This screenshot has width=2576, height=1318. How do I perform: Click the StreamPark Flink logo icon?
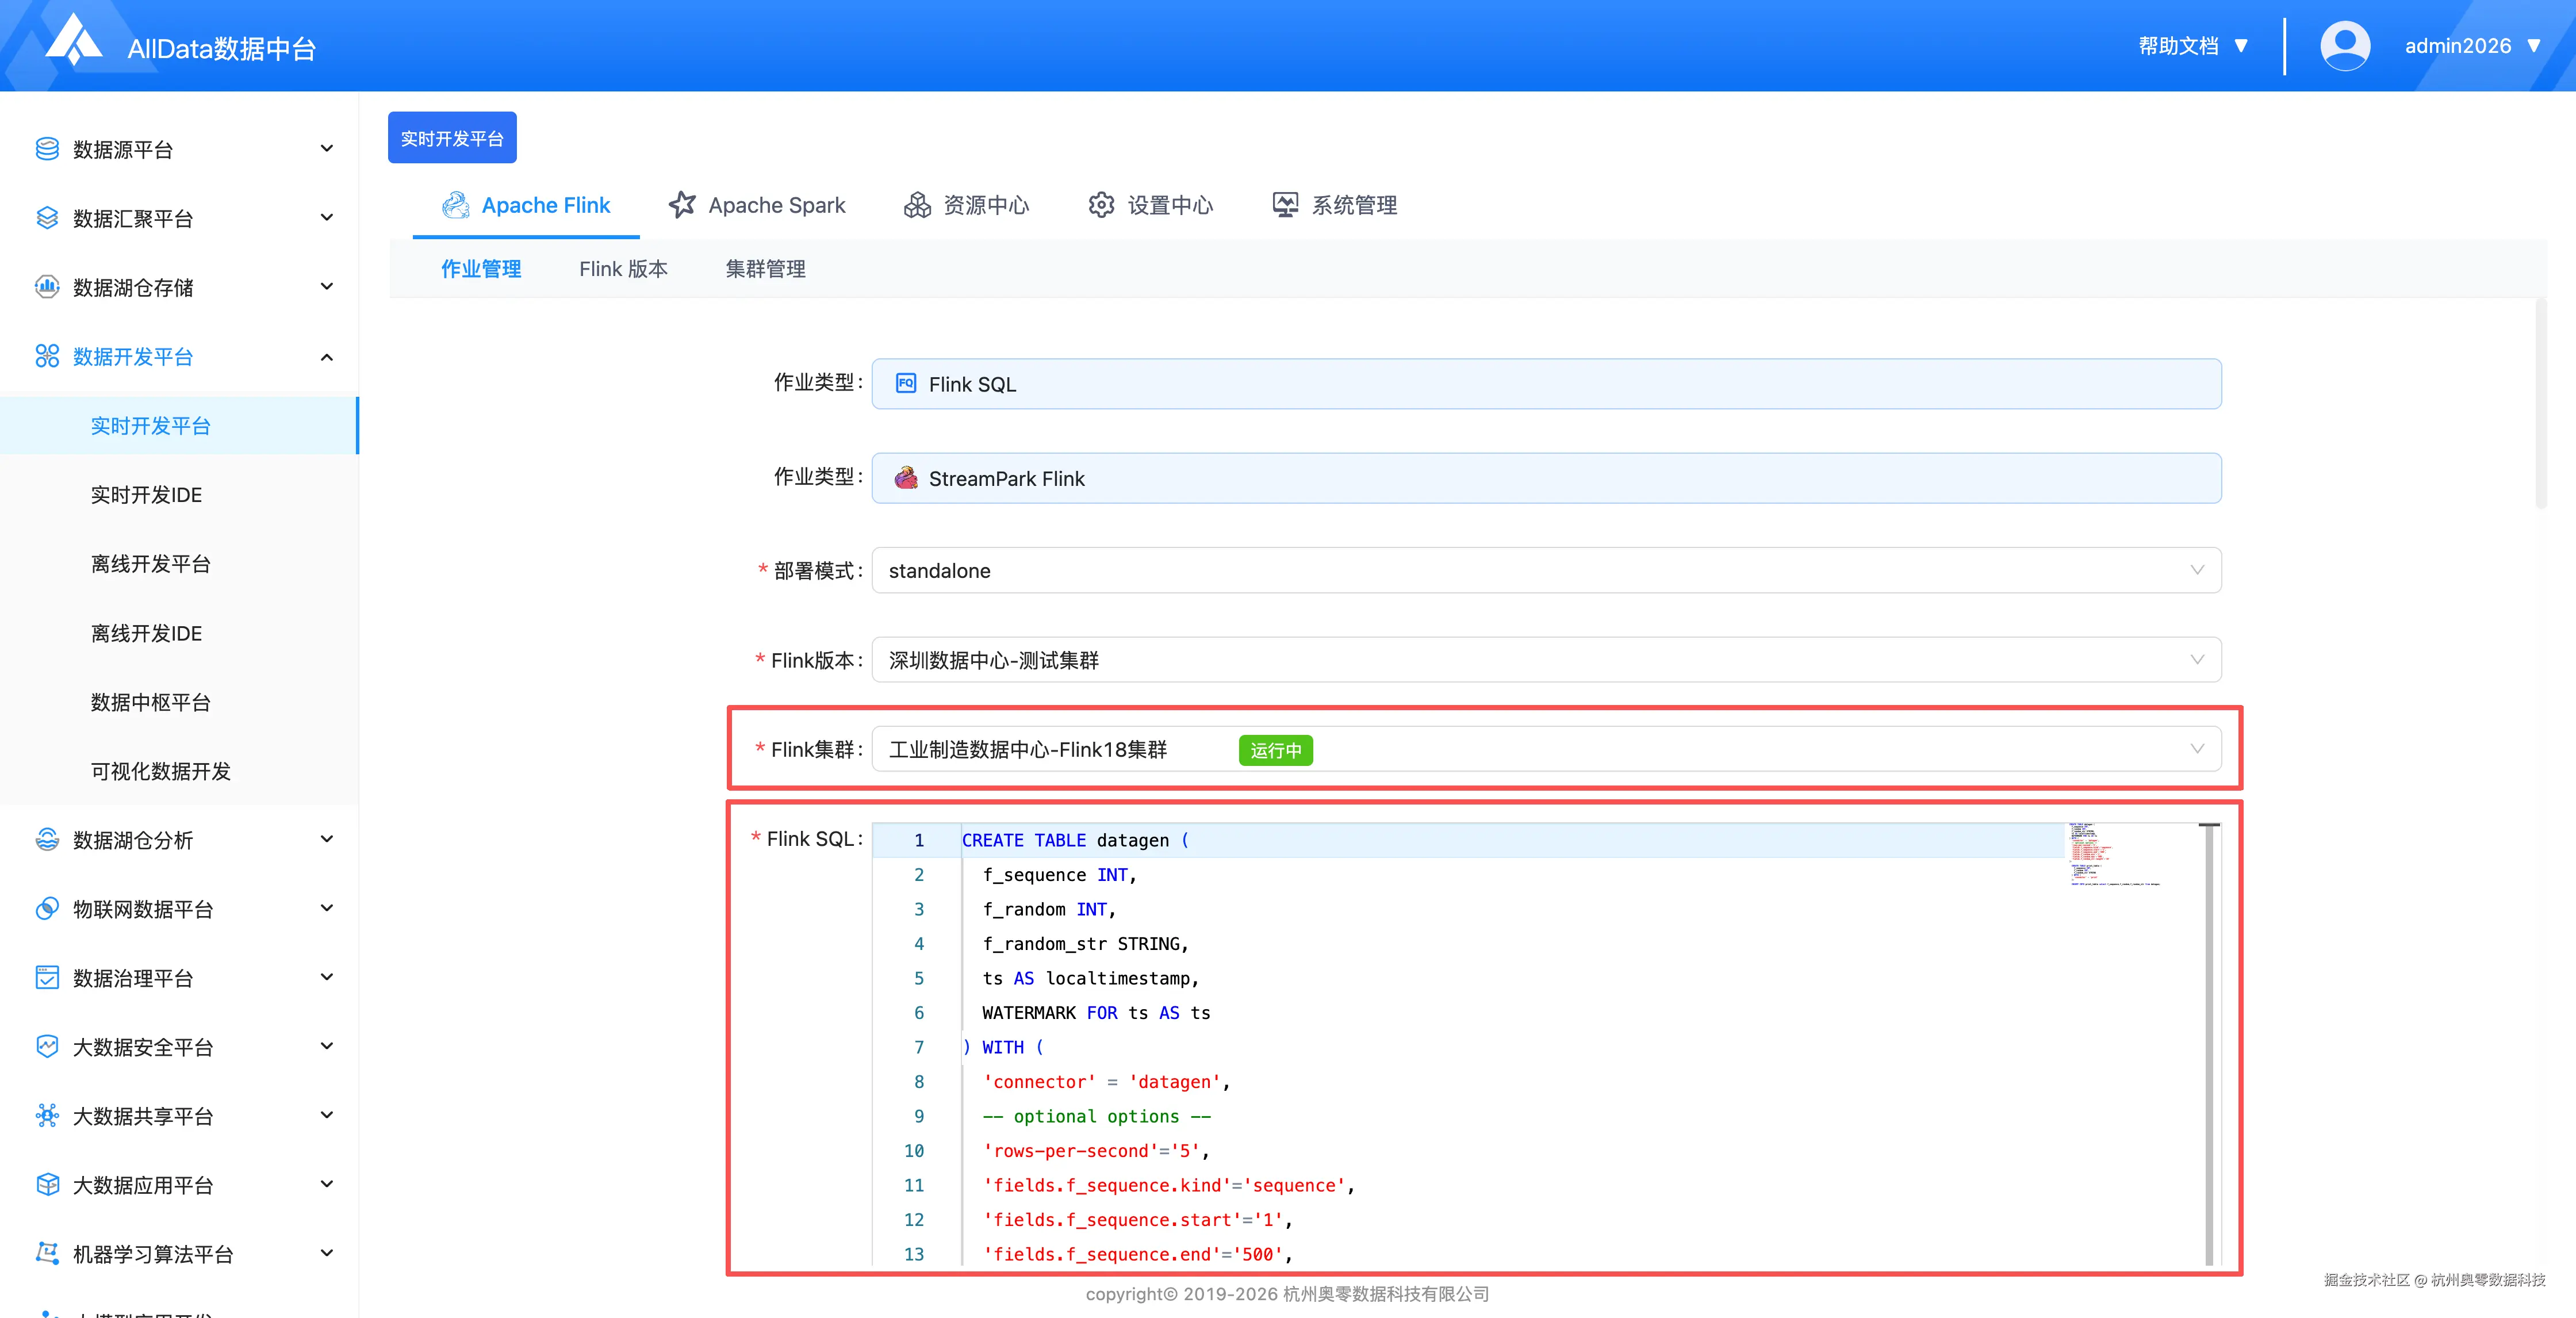[906, 478]
